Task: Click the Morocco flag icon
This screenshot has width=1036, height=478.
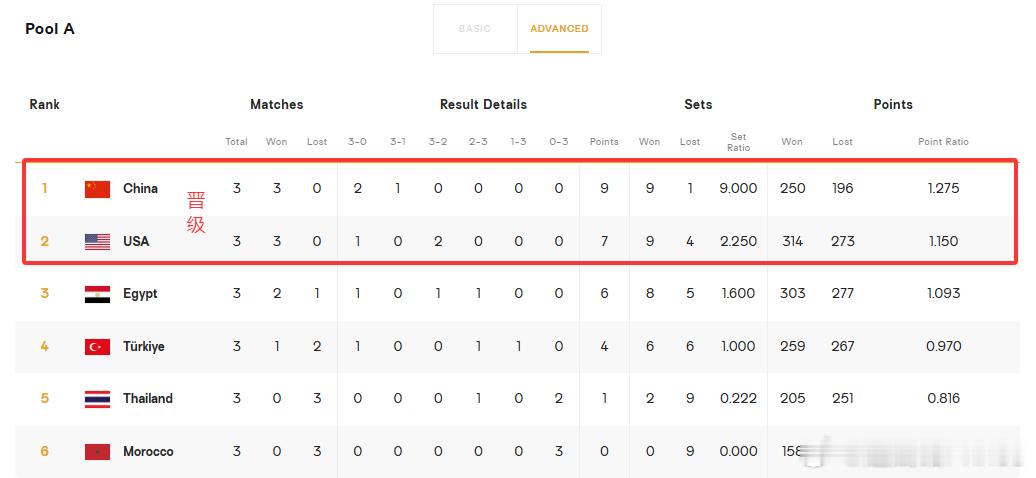Action: coord(97,452)
